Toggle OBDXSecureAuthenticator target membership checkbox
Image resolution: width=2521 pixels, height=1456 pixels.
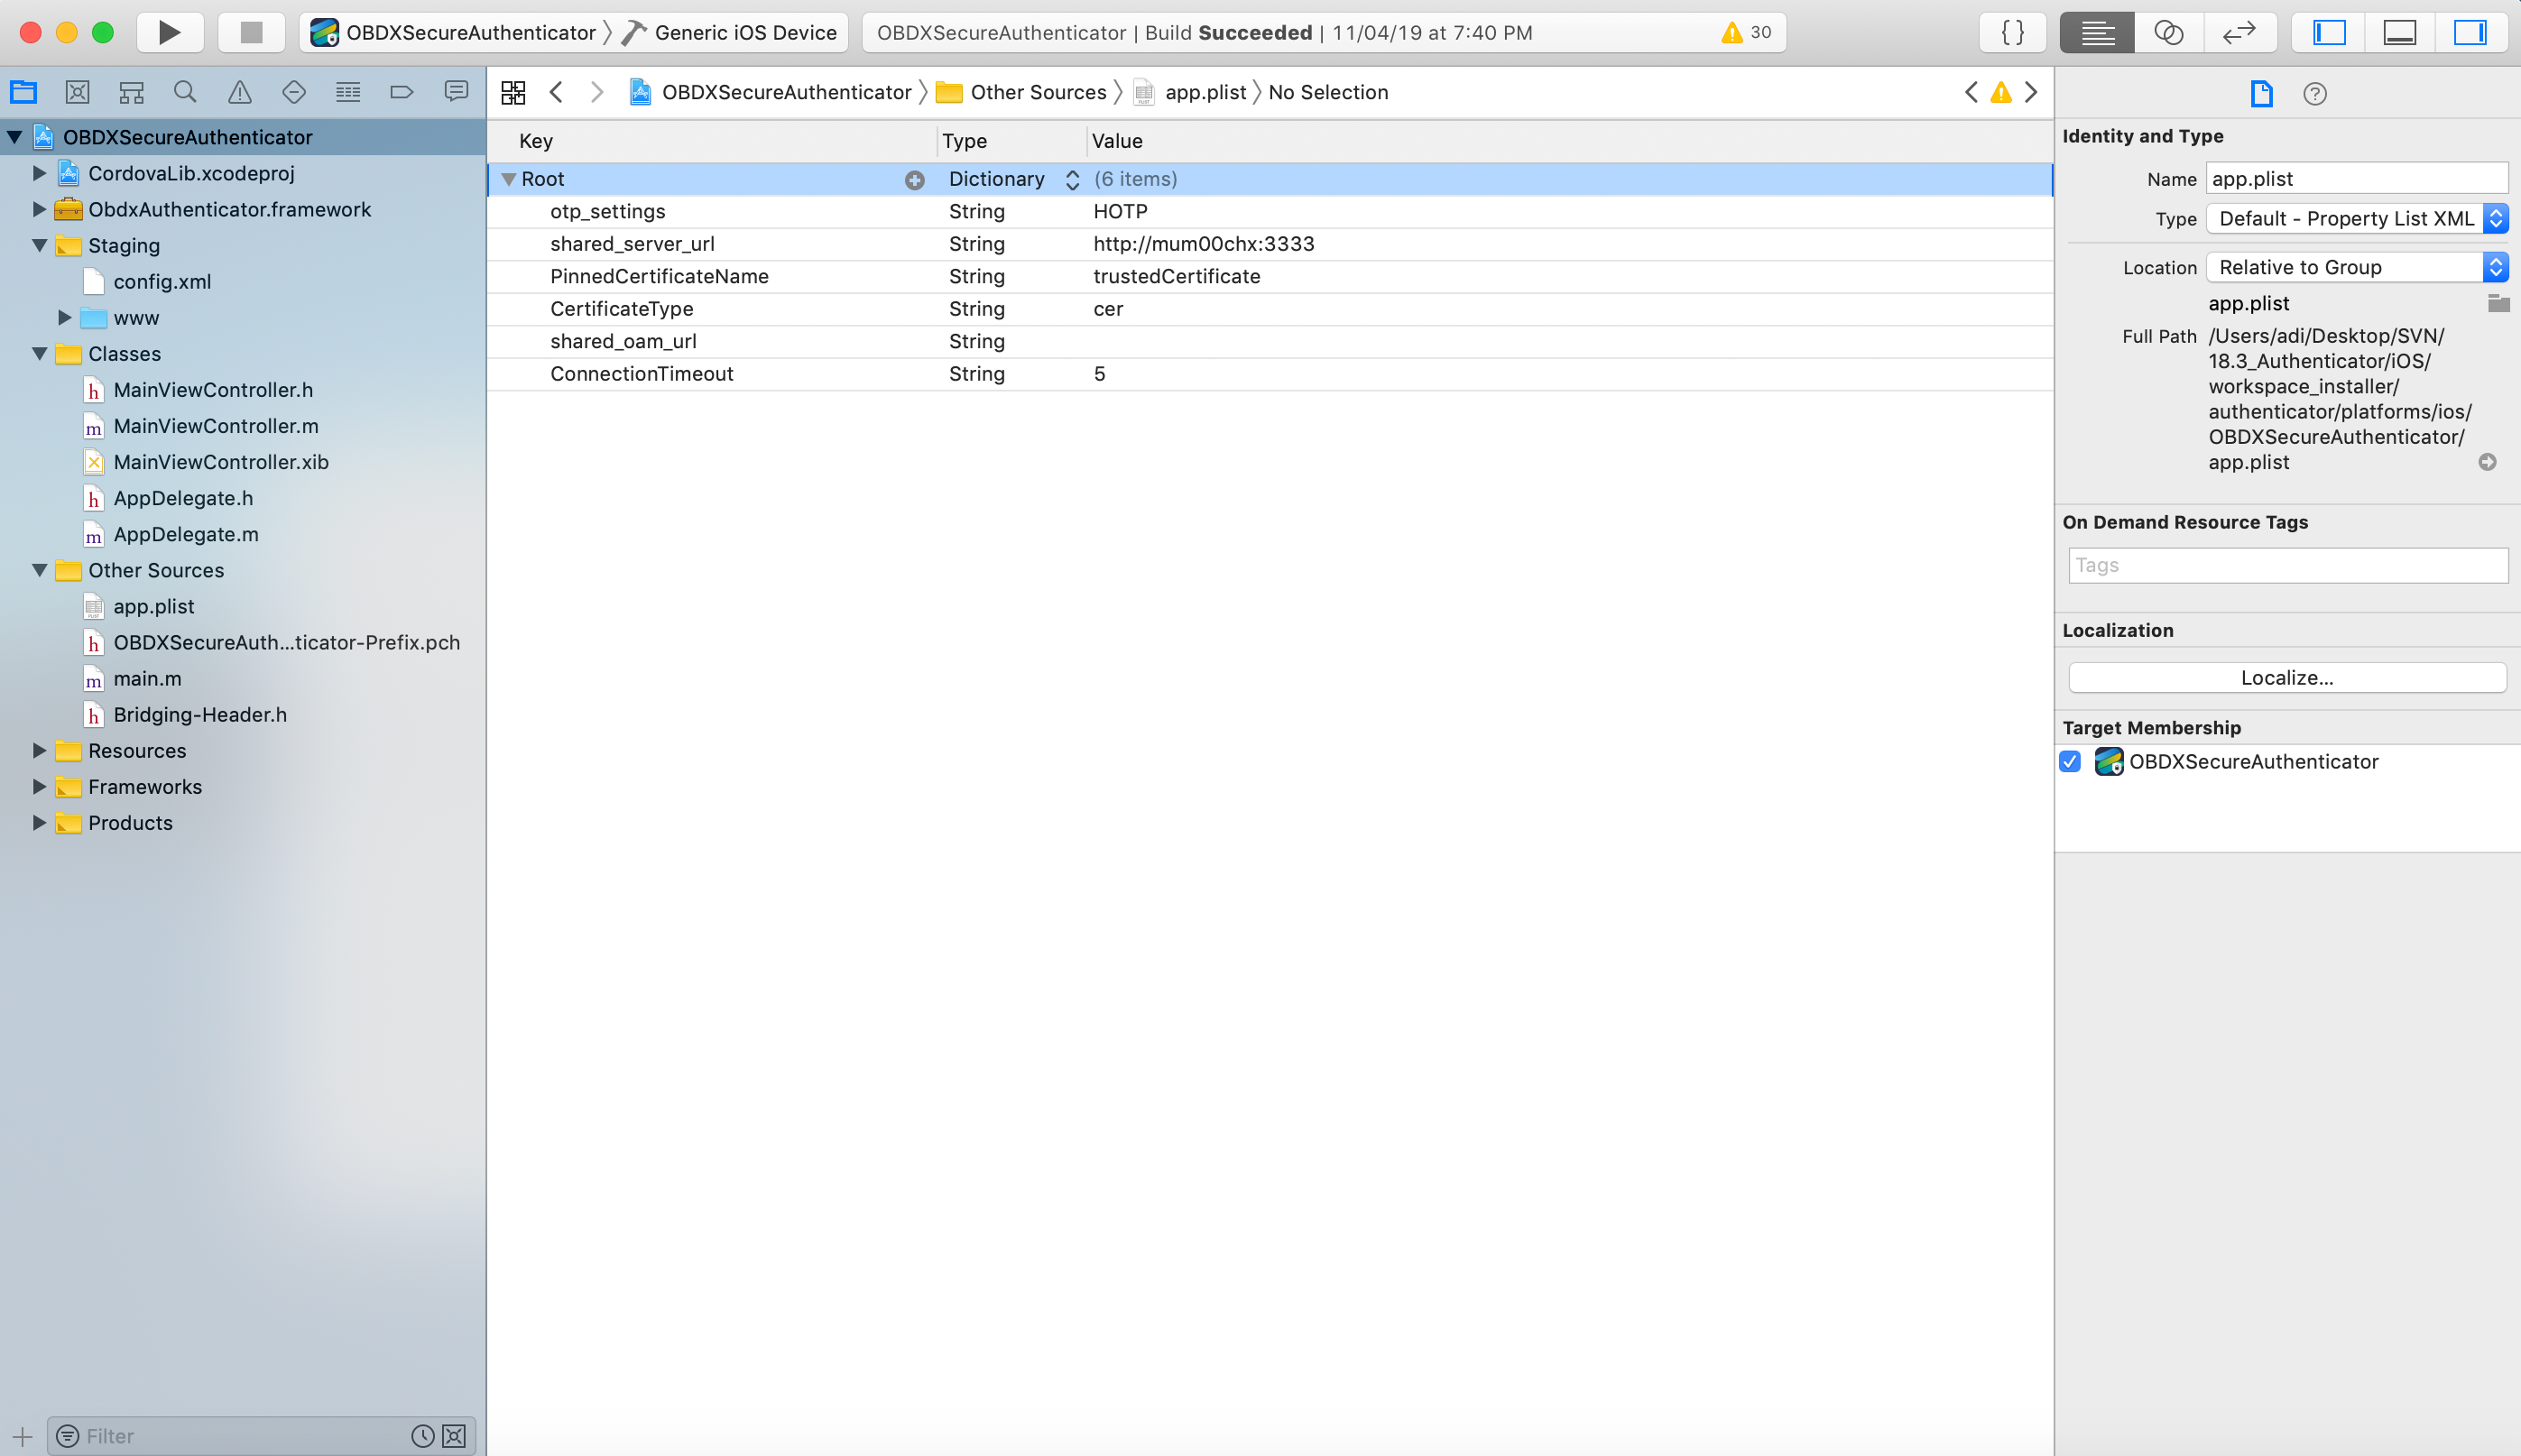point(2070,762)
